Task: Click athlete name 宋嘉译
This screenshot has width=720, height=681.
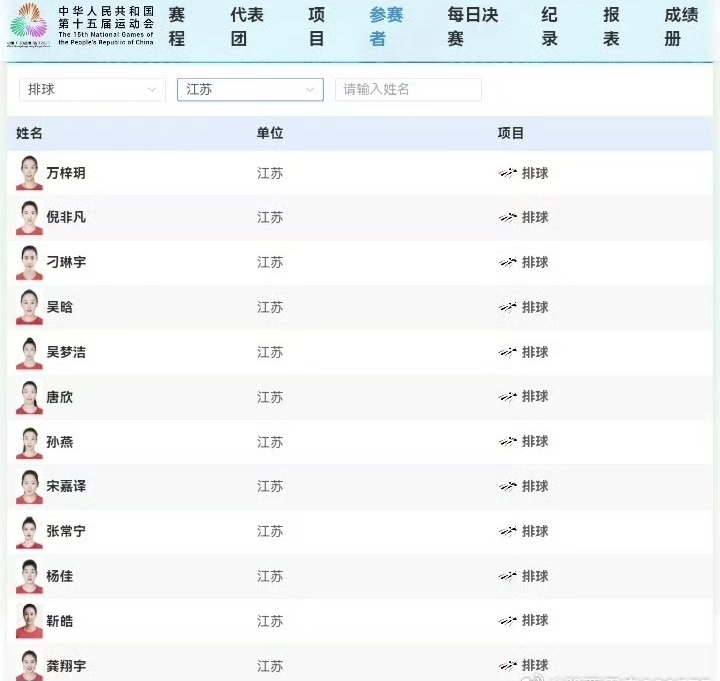Action: coord(66,486)
